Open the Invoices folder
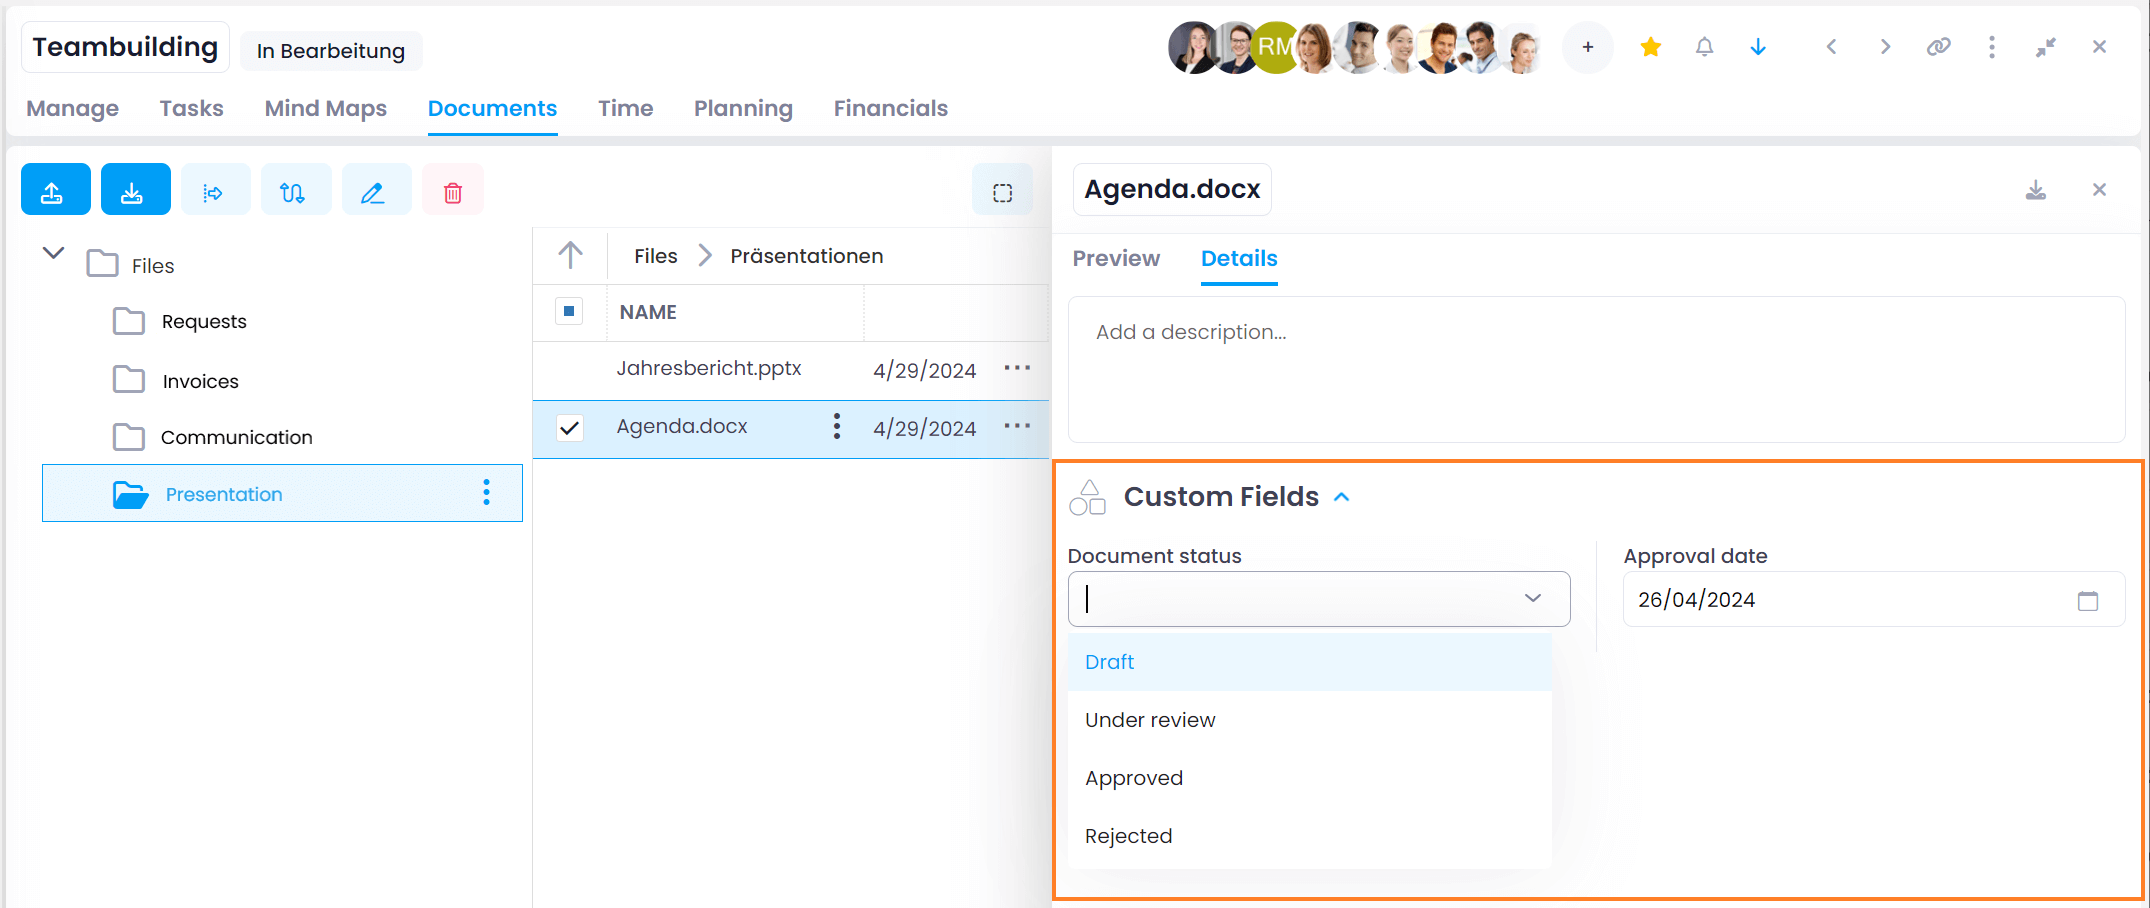 pyautogui.click(x=200, y=381)
